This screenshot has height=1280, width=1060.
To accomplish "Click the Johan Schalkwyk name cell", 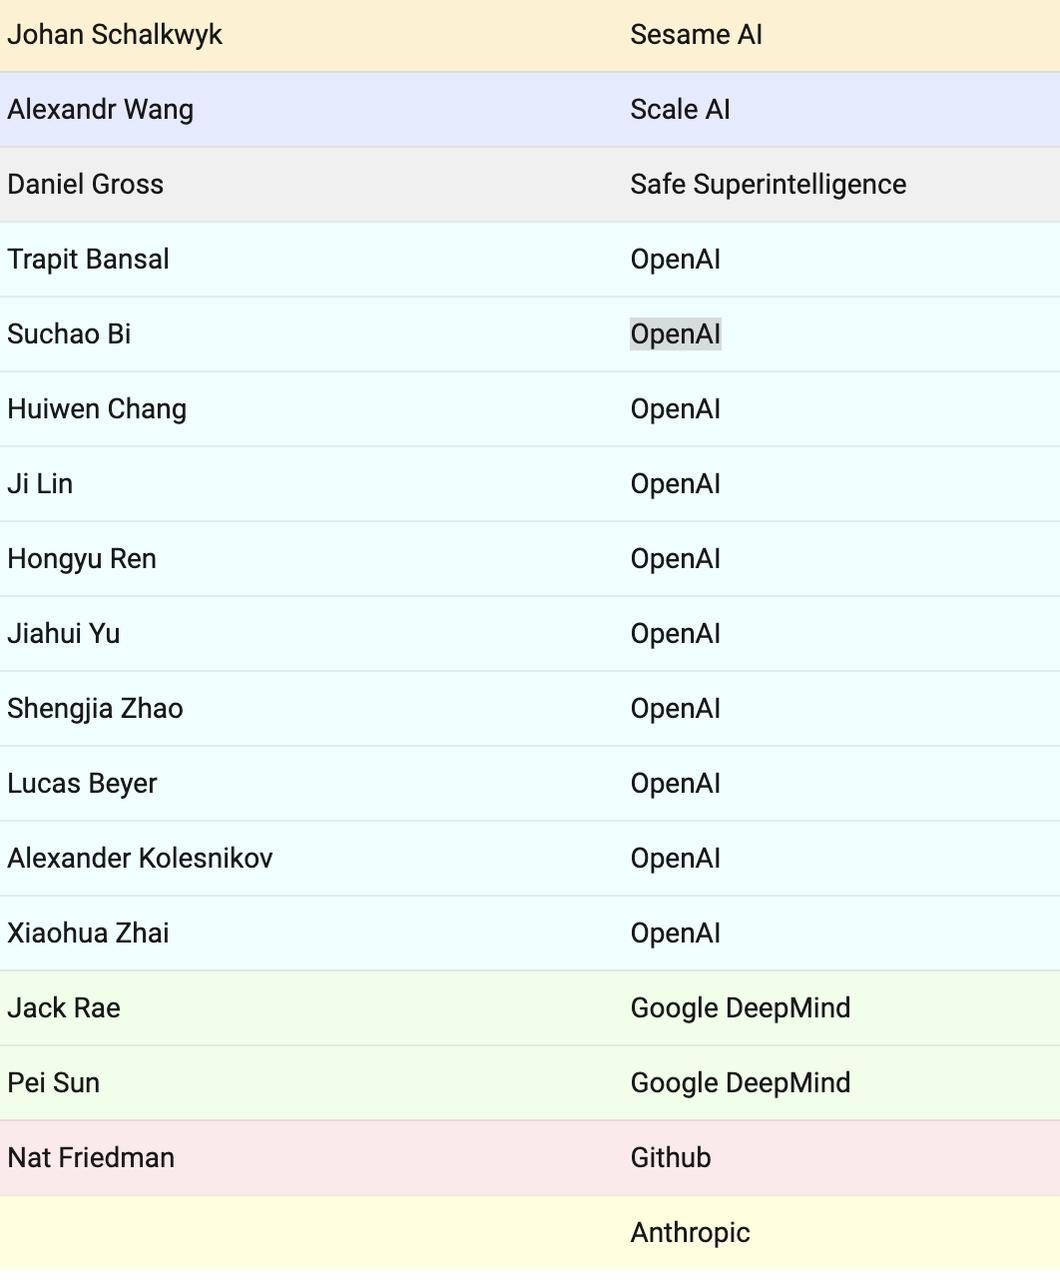I will click(x=115, y=35).
